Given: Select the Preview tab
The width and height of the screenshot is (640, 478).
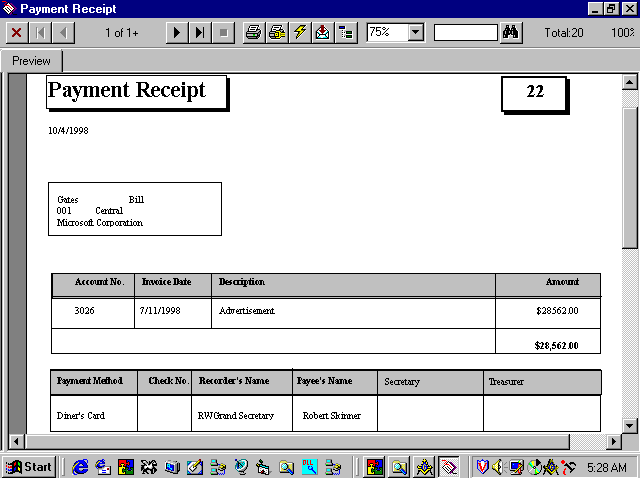Looking at the screenshot, I should 31,61.
